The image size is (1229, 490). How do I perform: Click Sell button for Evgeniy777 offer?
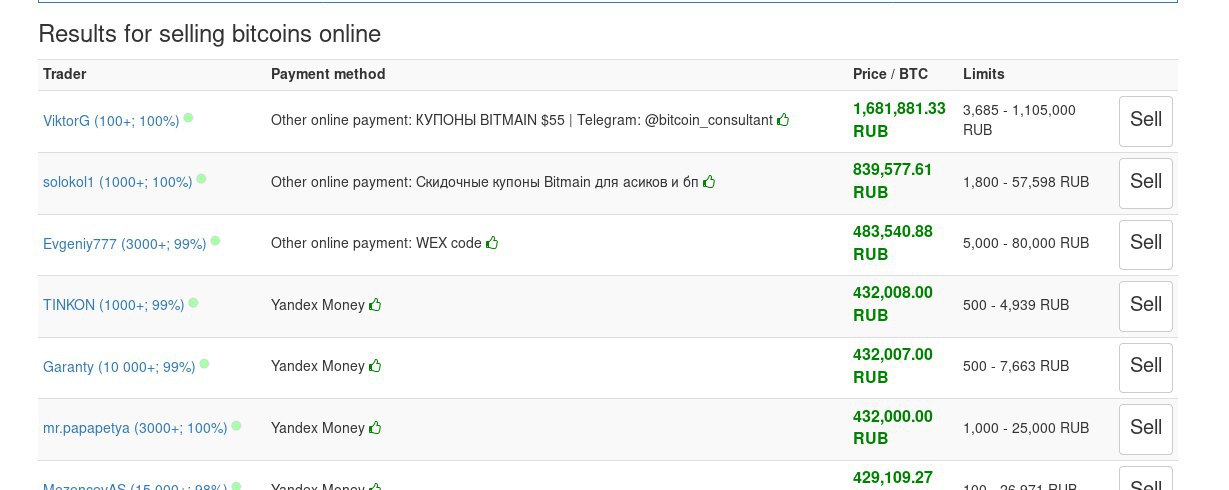(x=1146, y=244)
